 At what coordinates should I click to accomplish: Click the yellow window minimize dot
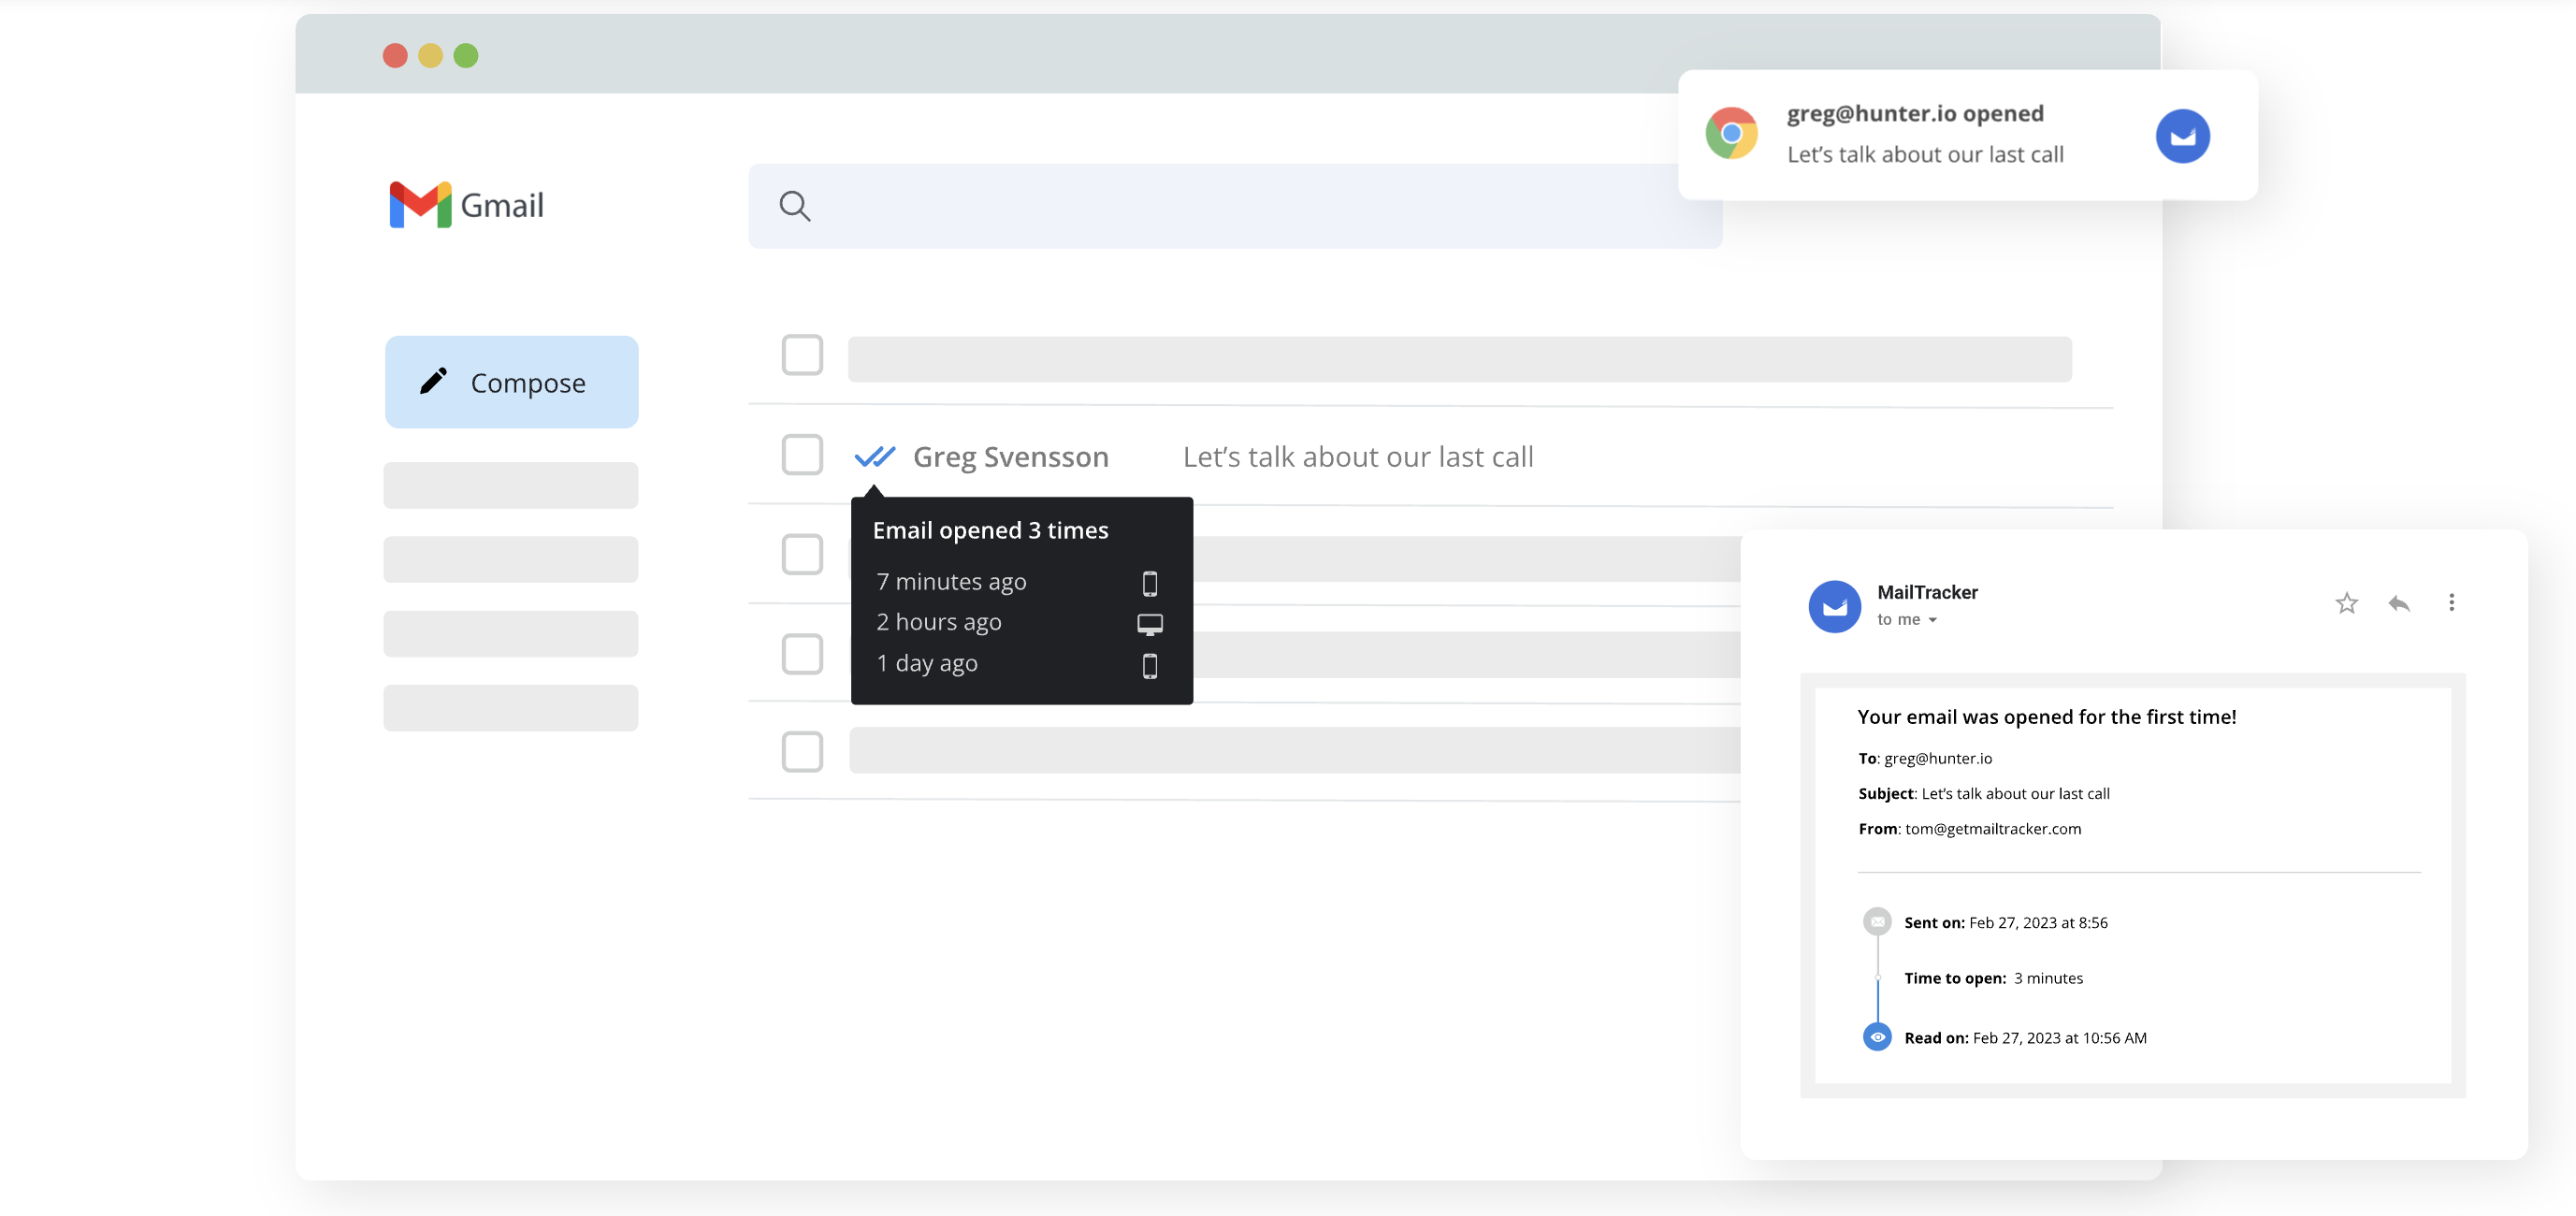pos(430,55)
